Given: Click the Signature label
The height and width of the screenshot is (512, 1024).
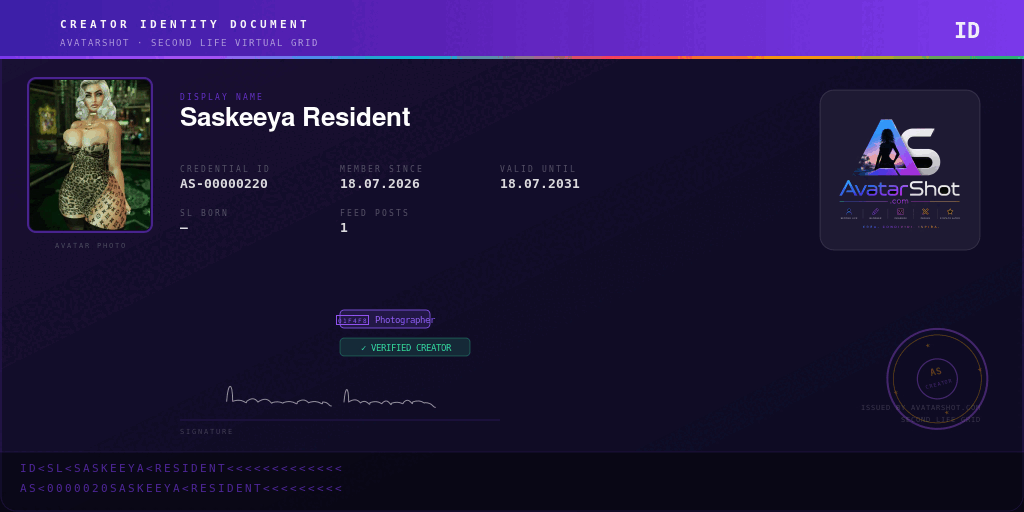Looking at the screenshot, I should tap(206, 432).
